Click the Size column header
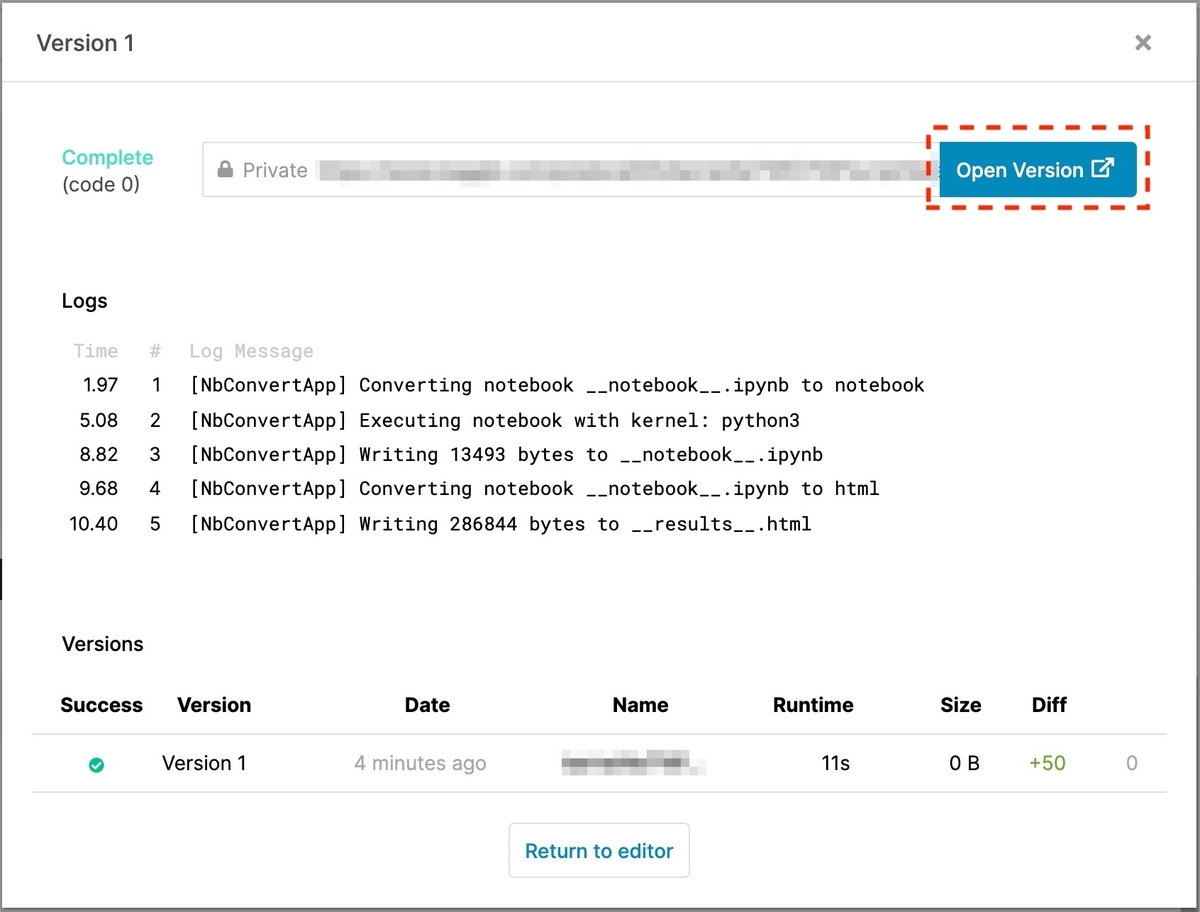 click(960, 705)
